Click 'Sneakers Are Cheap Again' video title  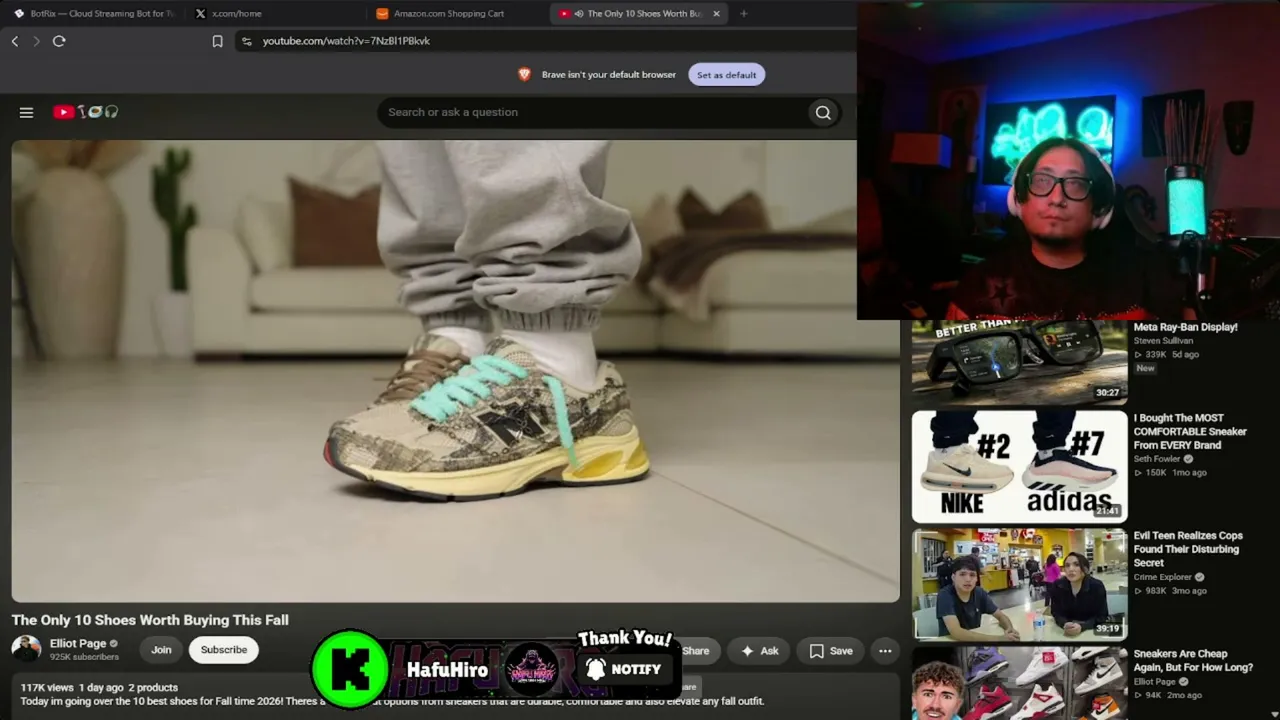coord(1193,661)
